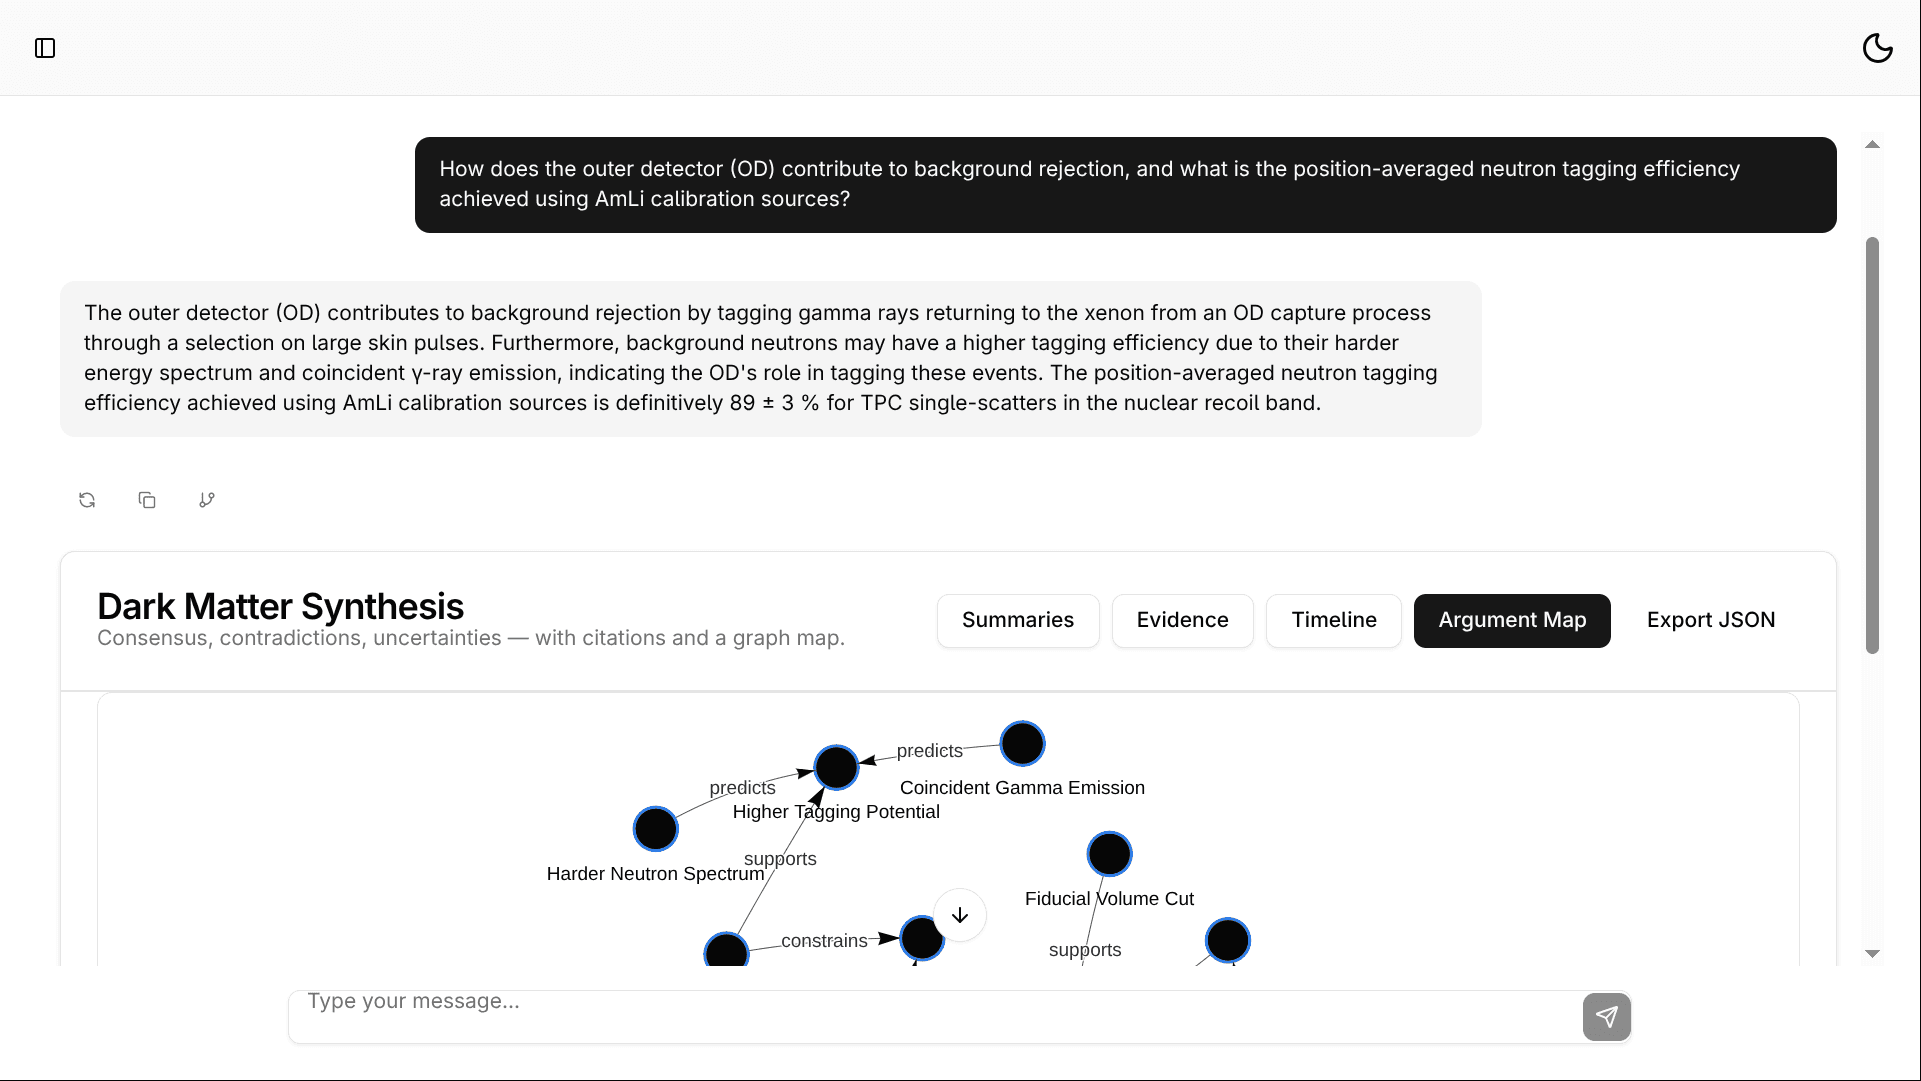This screenshot has height=1081, width=1921.
Task: Click the send message arrow icon
Action: pos(1606,1017)
